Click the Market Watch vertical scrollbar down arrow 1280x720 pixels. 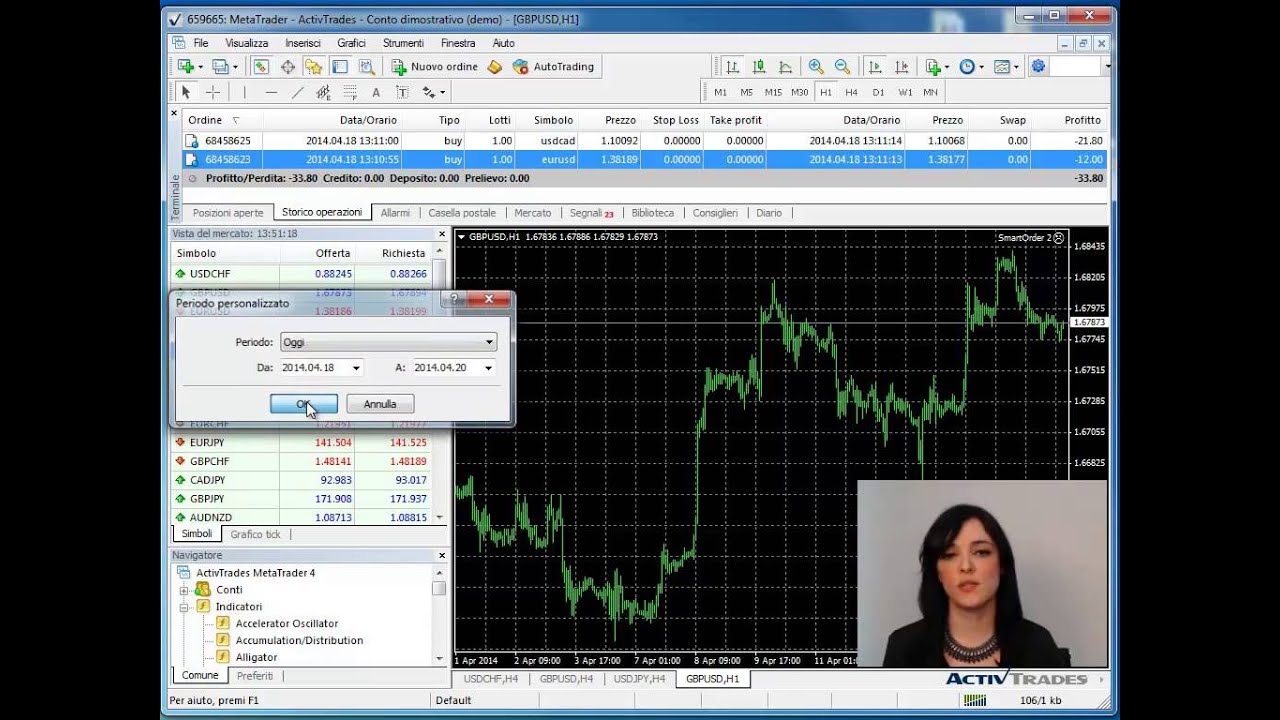(x=439, y=517)
